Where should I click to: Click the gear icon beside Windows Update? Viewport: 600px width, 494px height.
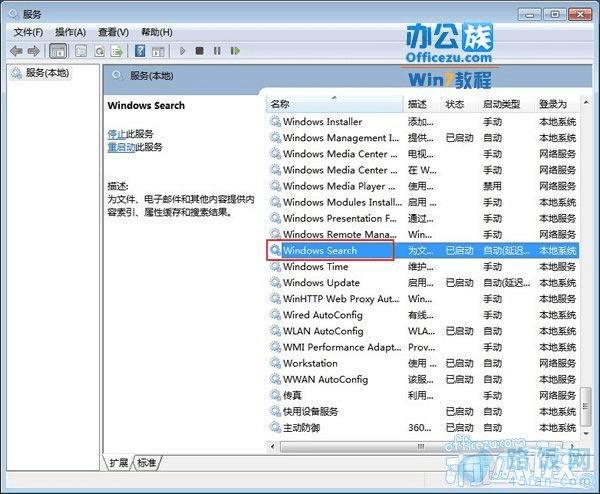pos(275,282)
